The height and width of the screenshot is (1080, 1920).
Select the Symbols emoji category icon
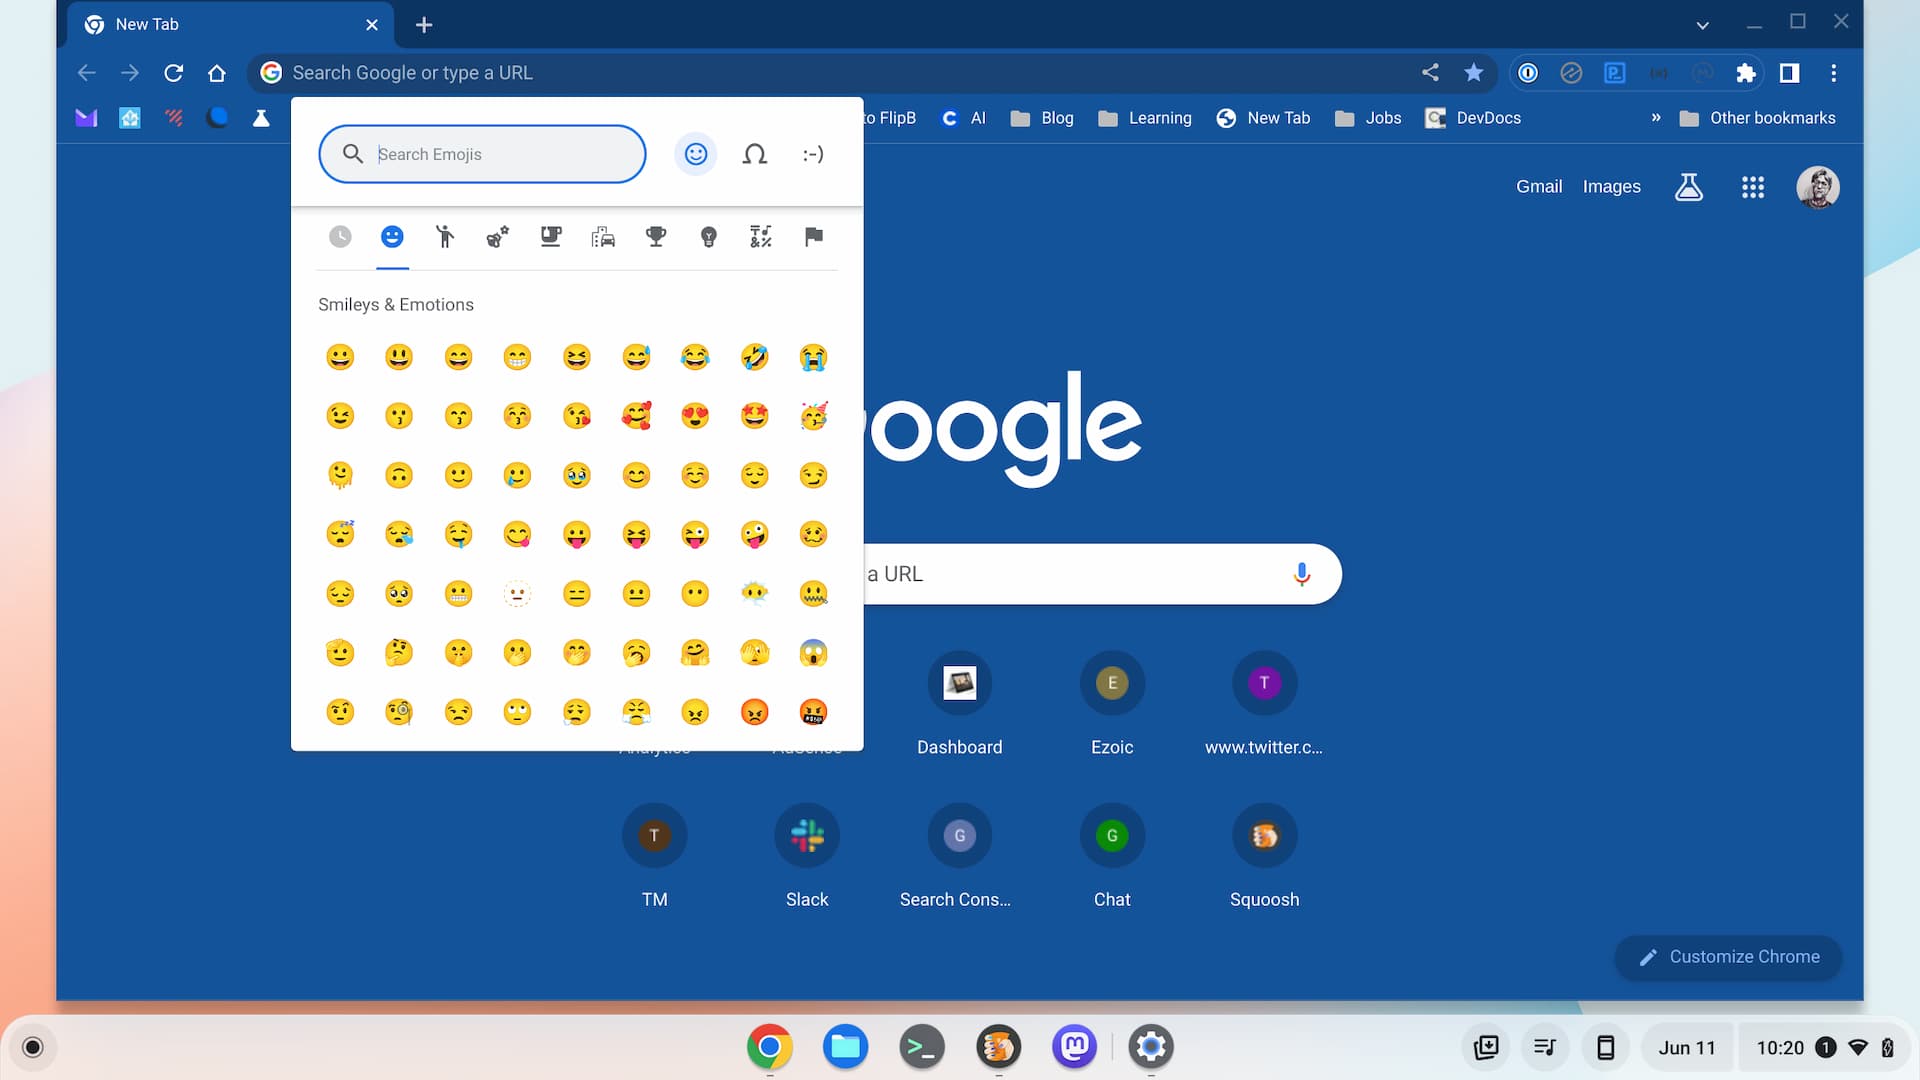pyautogui.click(x=761, y=236)
